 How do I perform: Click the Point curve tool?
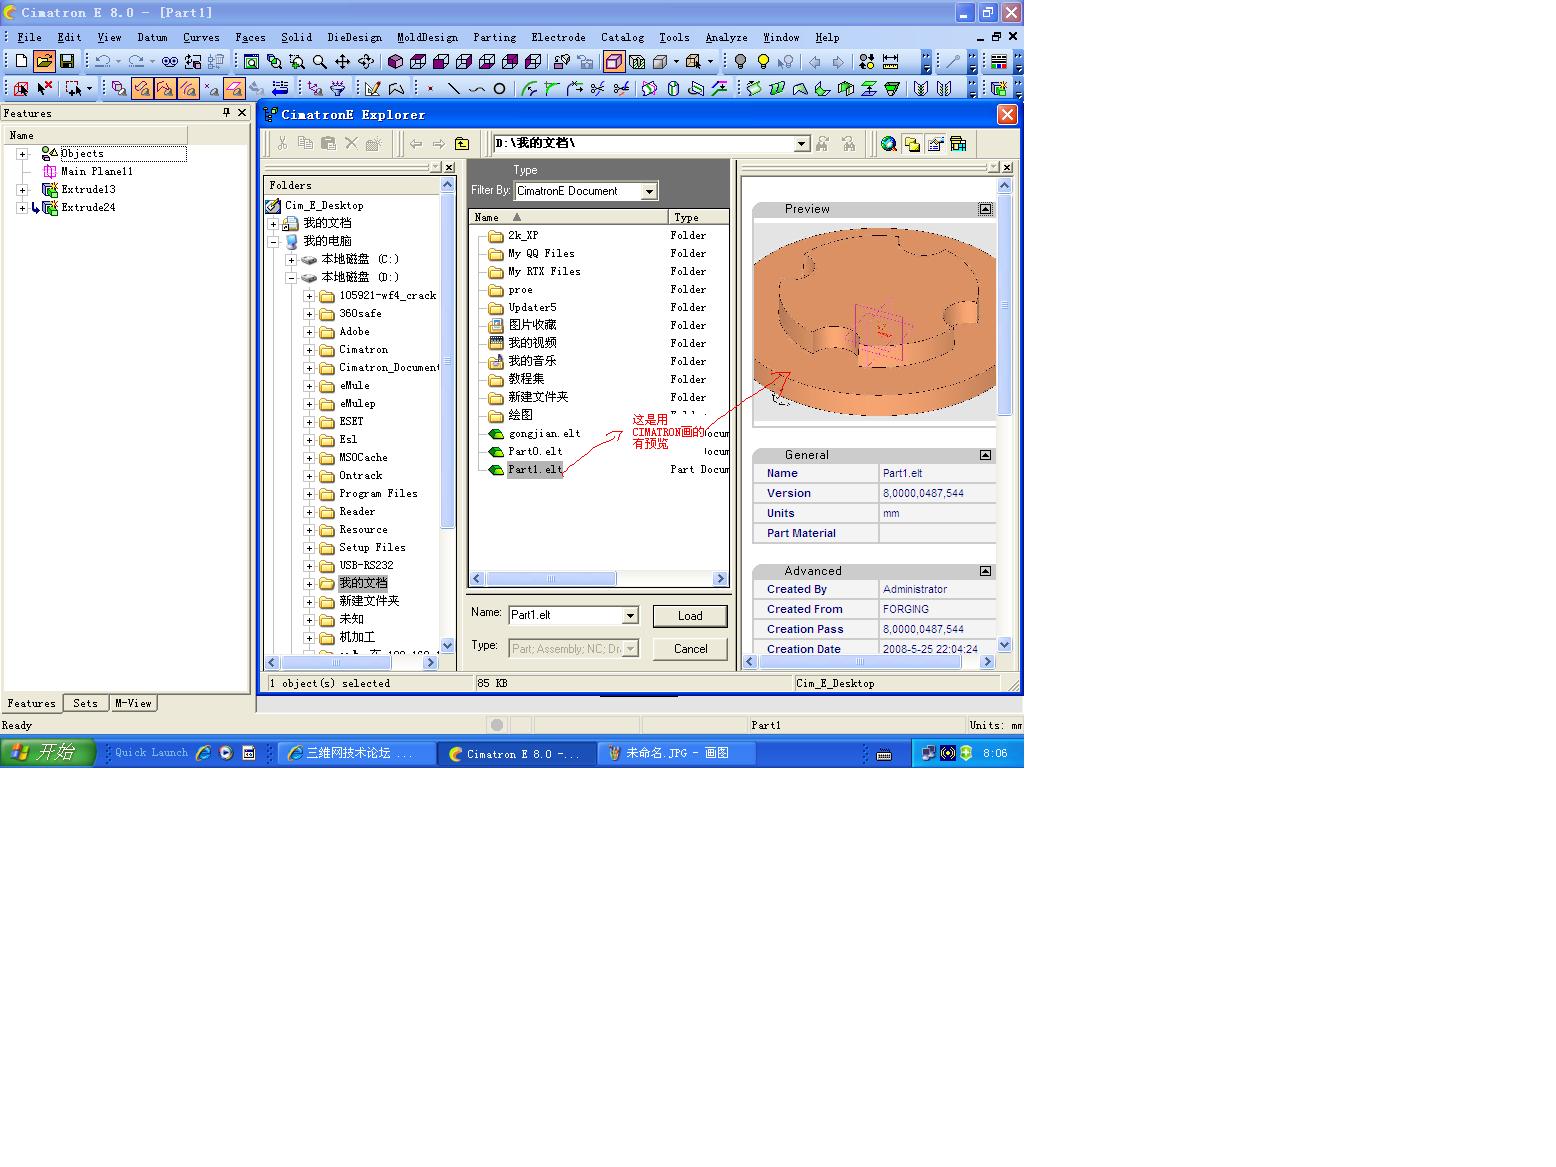pyautogui.click(x=430, y=89)
